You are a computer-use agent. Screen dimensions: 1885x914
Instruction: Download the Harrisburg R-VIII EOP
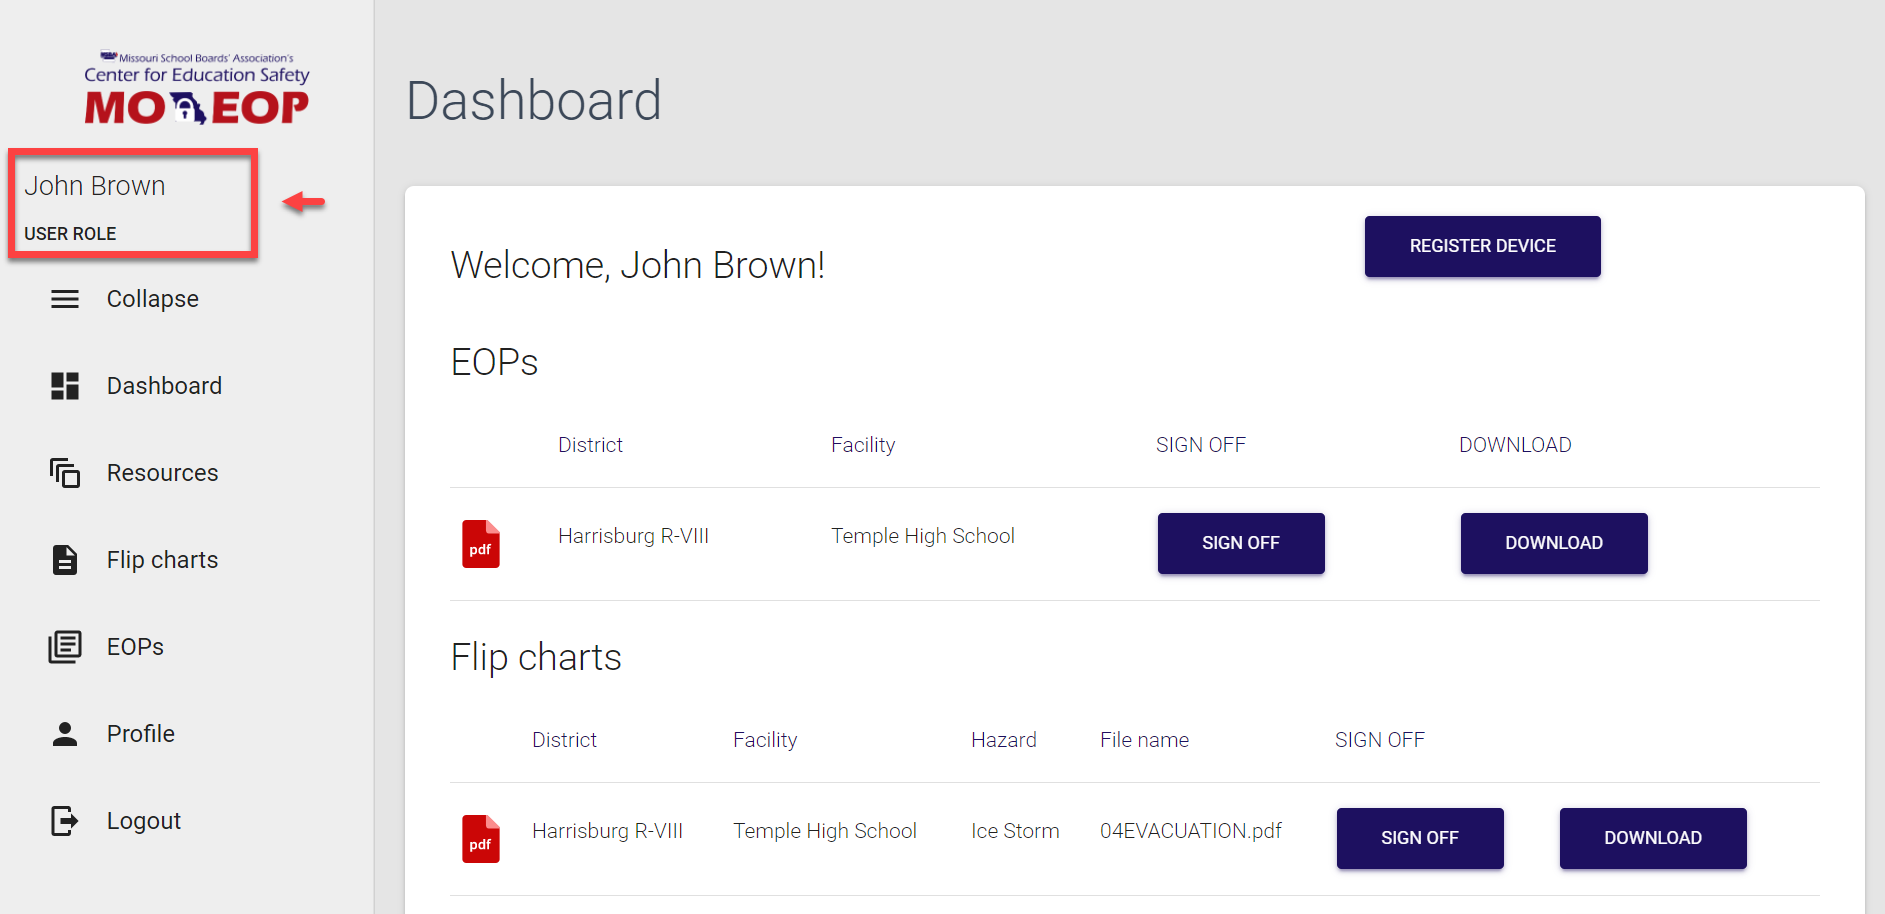(1553, 543)
